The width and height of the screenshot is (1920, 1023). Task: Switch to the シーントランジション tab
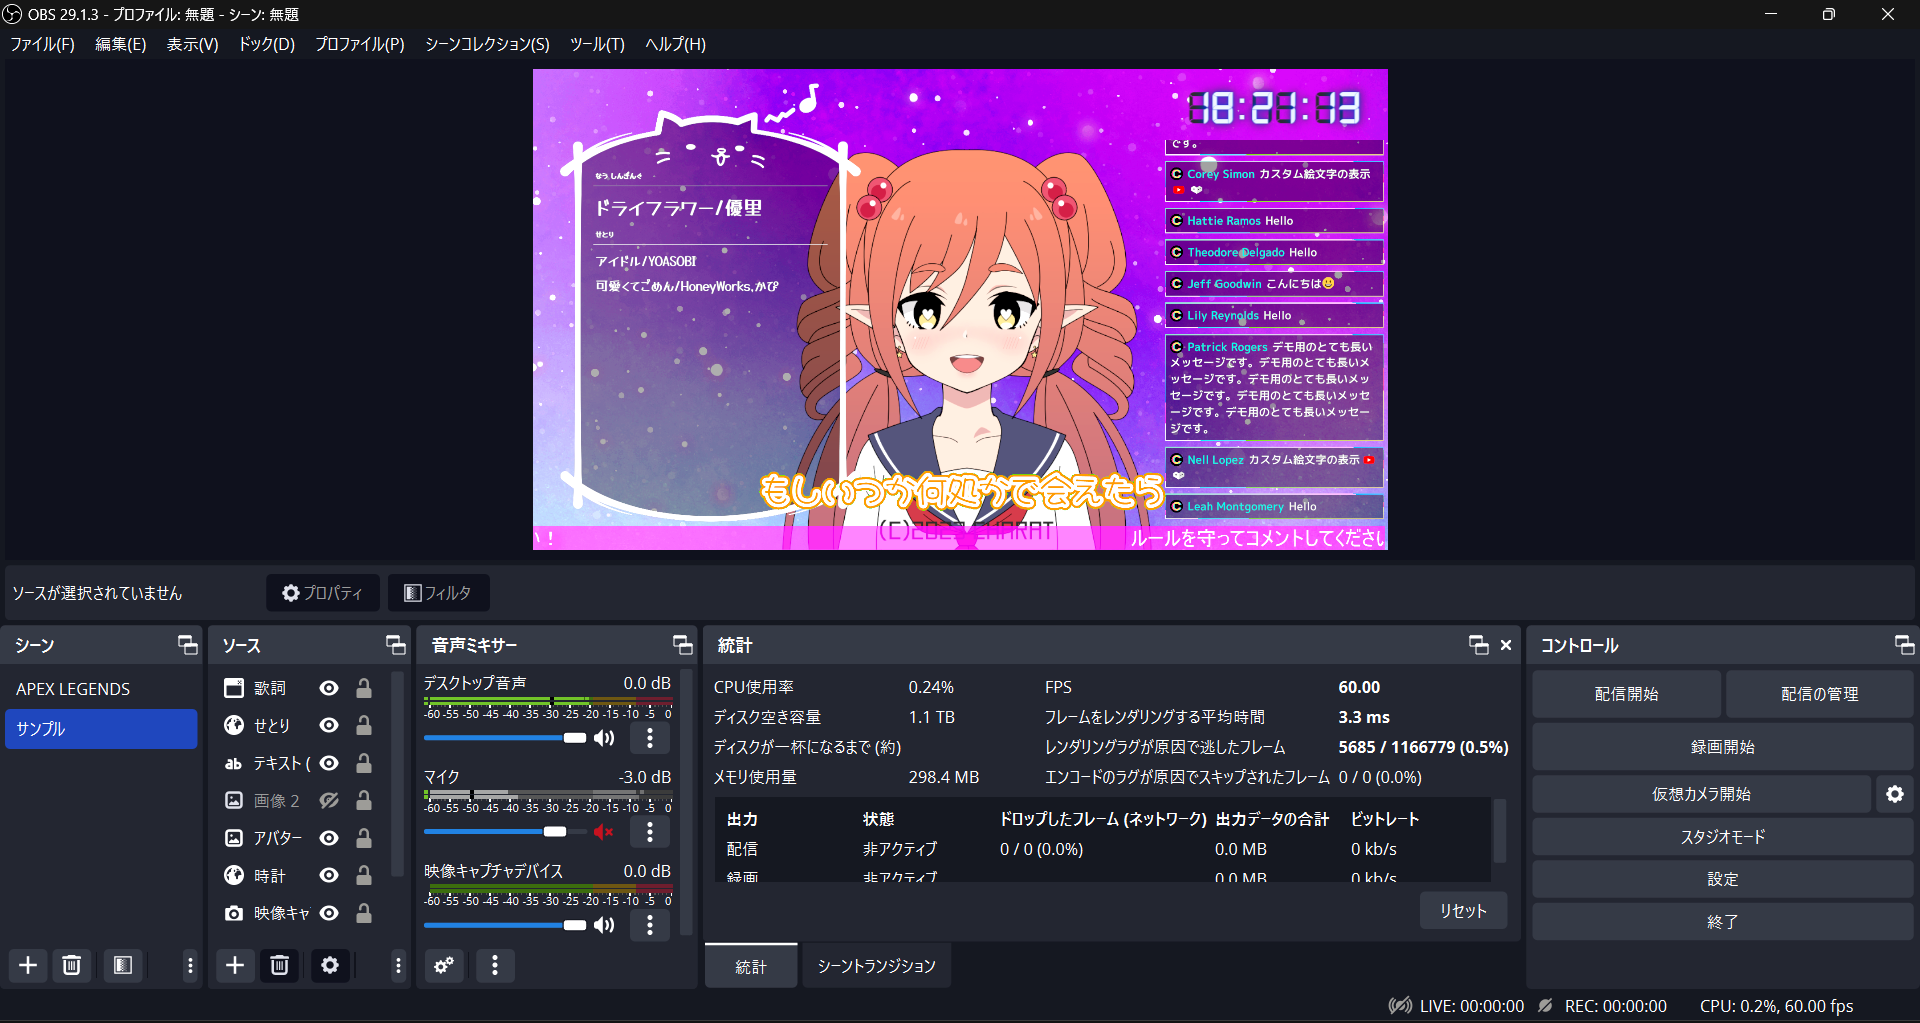(x=876, y=965)
